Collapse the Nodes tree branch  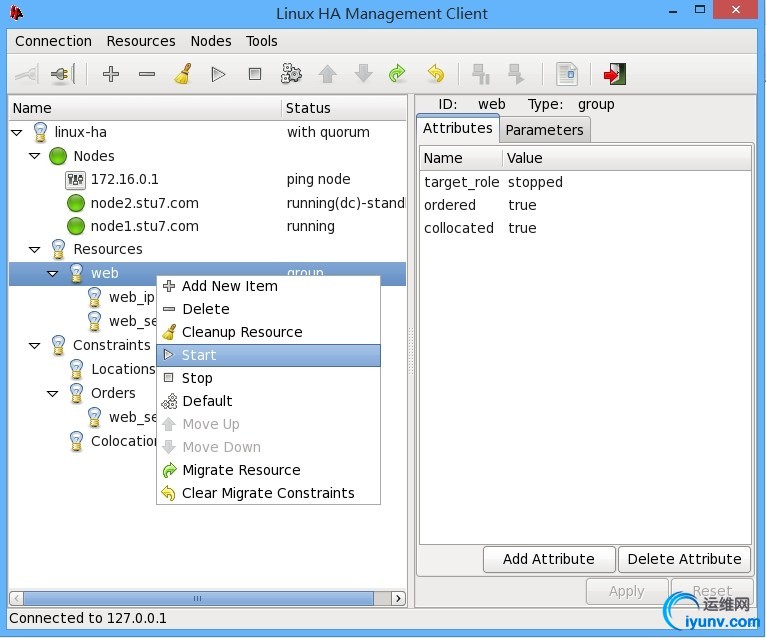[x=35, y=156]
